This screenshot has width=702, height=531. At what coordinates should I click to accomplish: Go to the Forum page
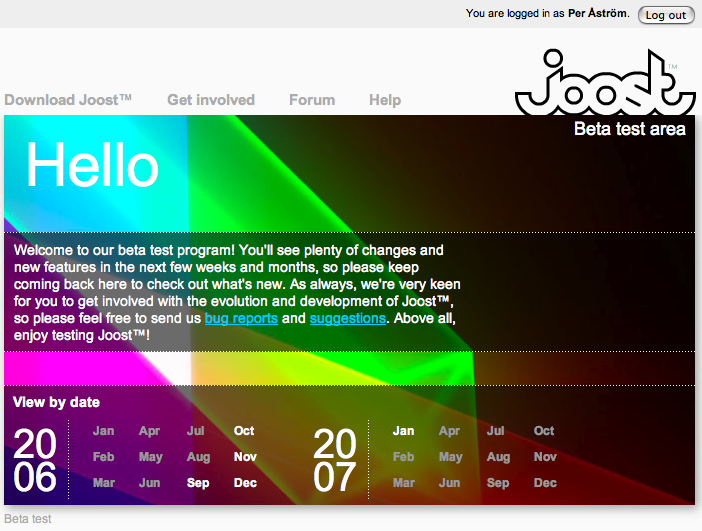[x=312, y=100]
